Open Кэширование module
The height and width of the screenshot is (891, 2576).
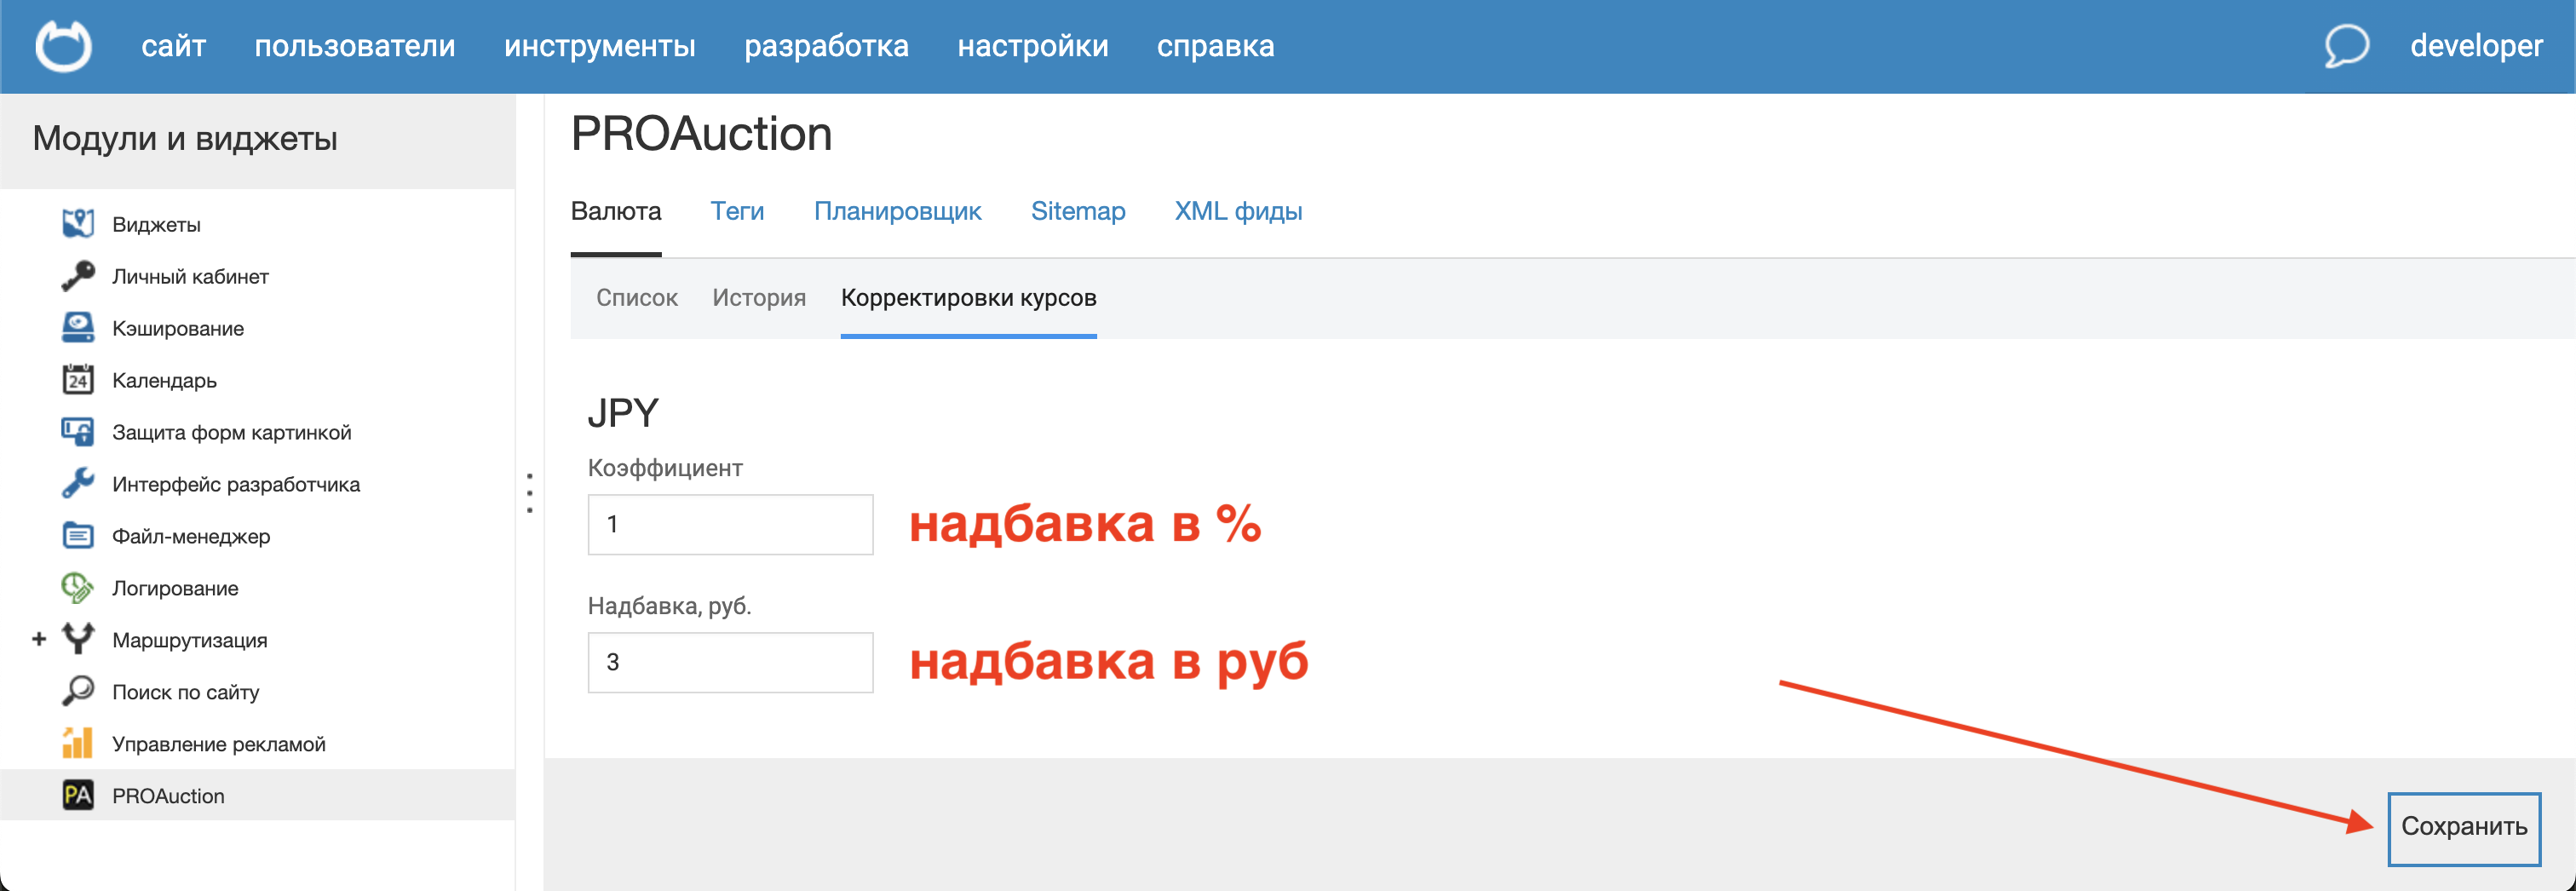click(x=178, y=328)
